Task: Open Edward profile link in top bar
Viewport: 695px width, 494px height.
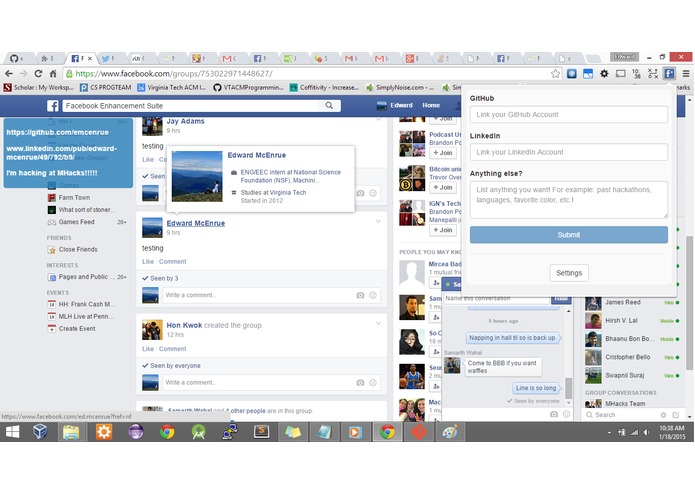Action: click(394, 105)
